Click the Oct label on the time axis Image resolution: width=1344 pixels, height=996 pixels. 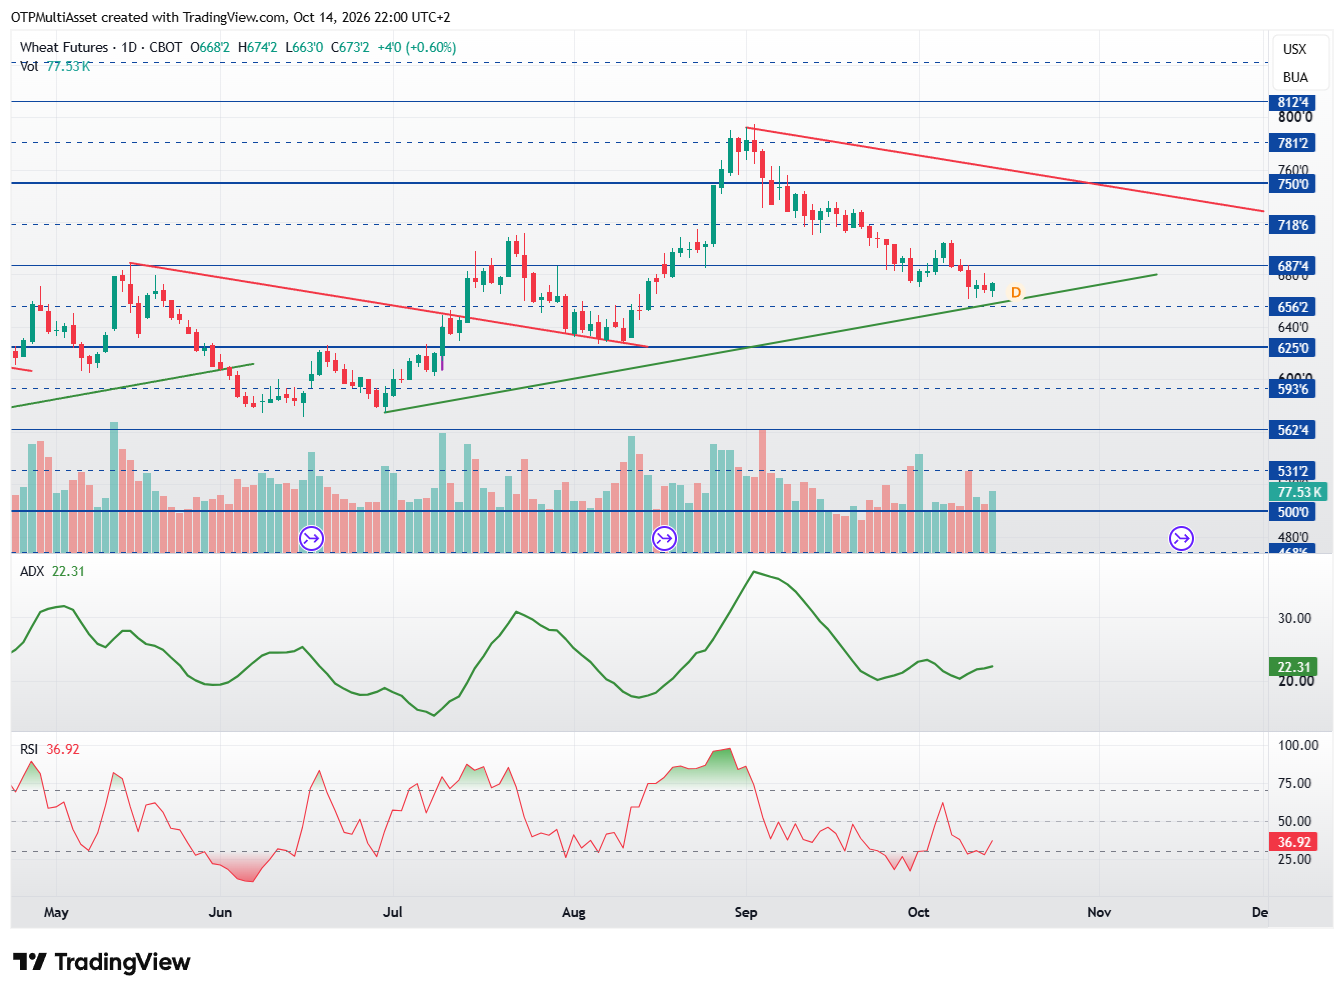coord(918,912)
